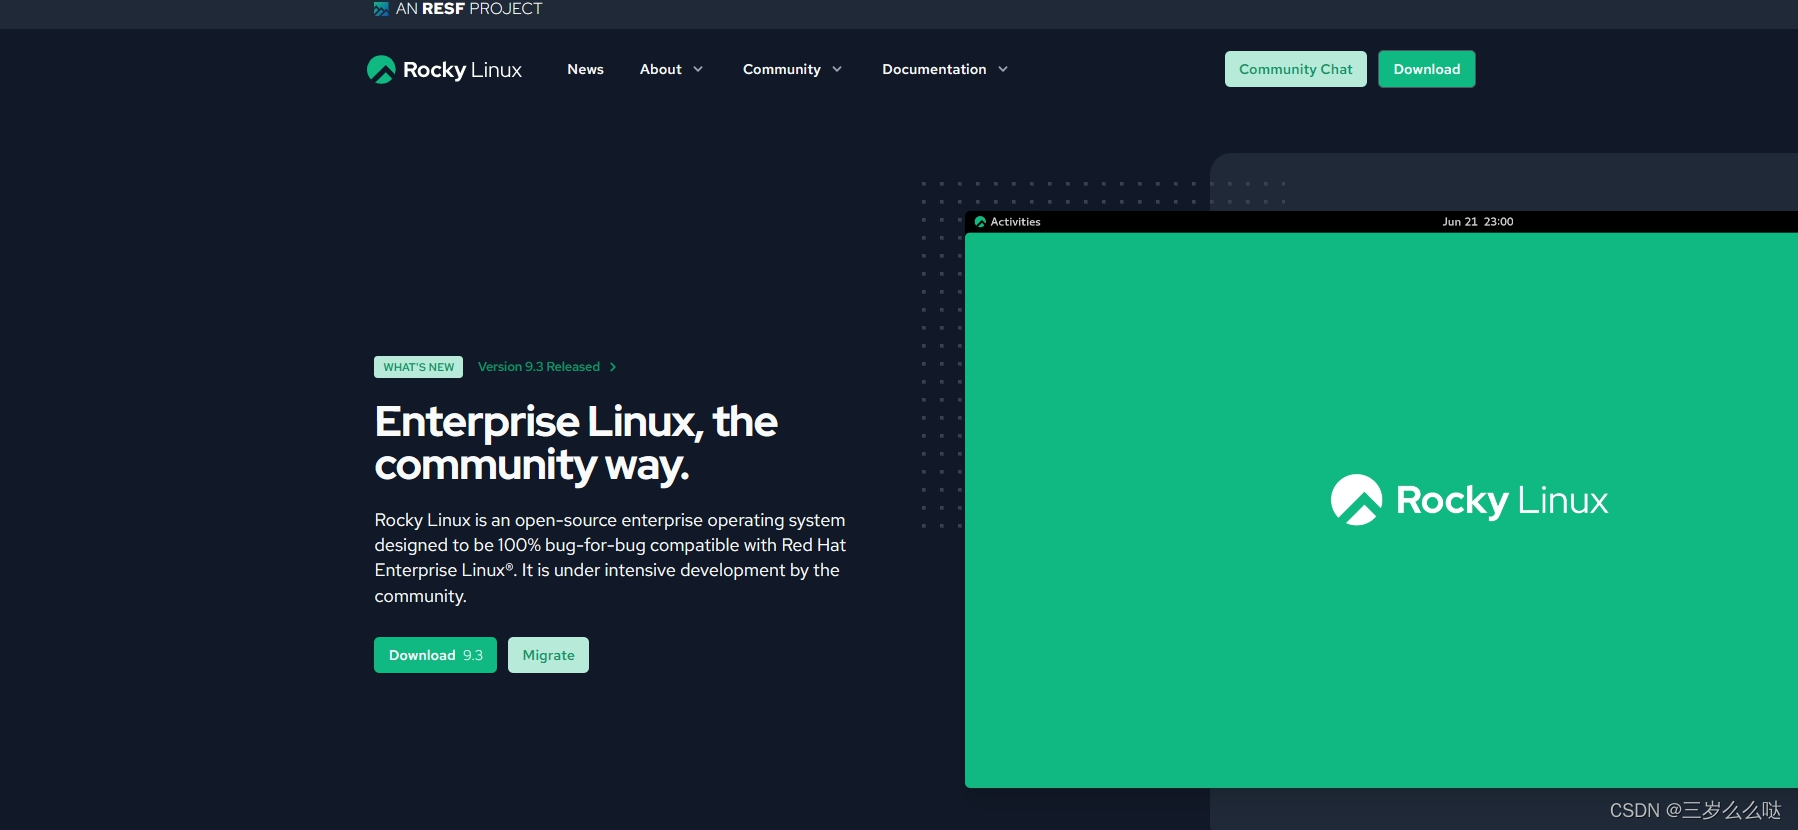Viewport: 1798px width, 830px height.
Task: Expand the Community dropdown chevron
Action: click(x=837, y=69)
